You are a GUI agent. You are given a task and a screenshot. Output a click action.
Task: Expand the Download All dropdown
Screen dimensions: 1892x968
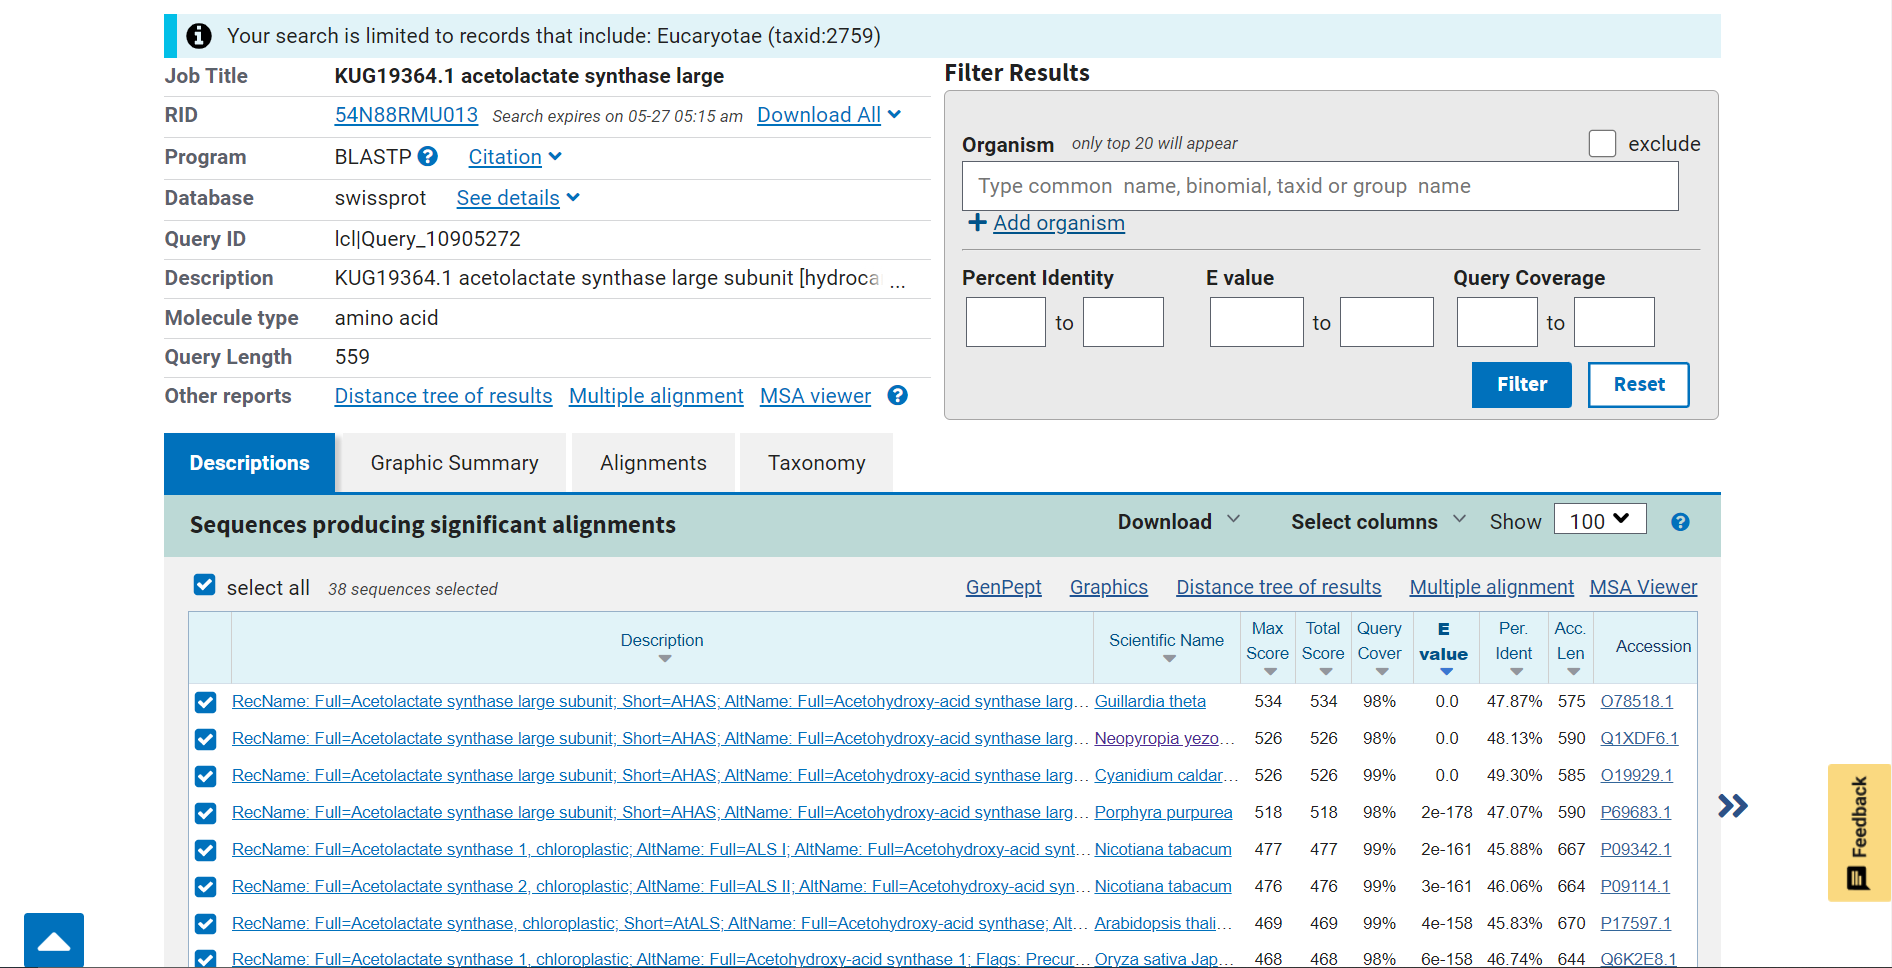click(829, 115)
